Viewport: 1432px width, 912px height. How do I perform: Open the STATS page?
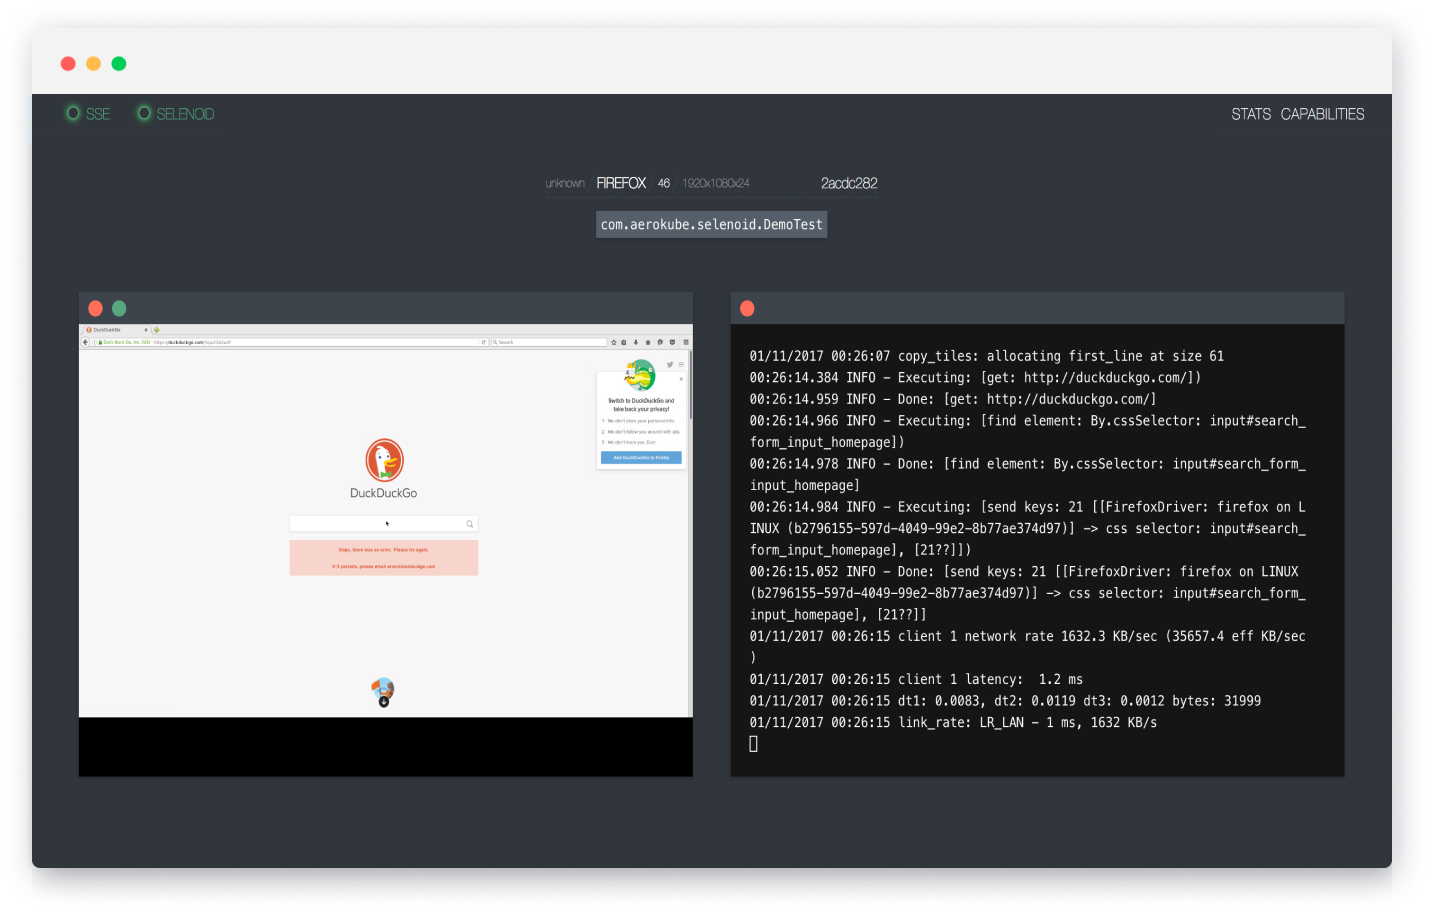pyautogui.click(x=1250, y=114)
